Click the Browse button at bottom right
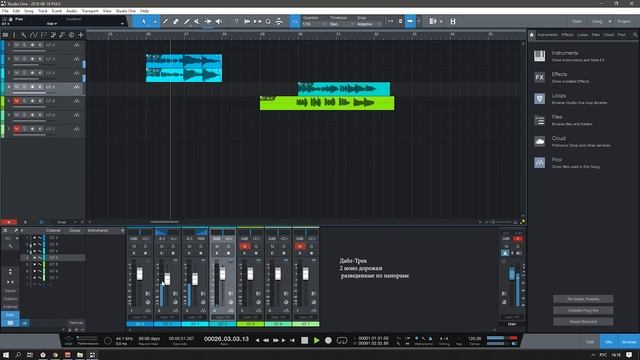The width and height of the screenshot is (640, 360). coord(629,342)
